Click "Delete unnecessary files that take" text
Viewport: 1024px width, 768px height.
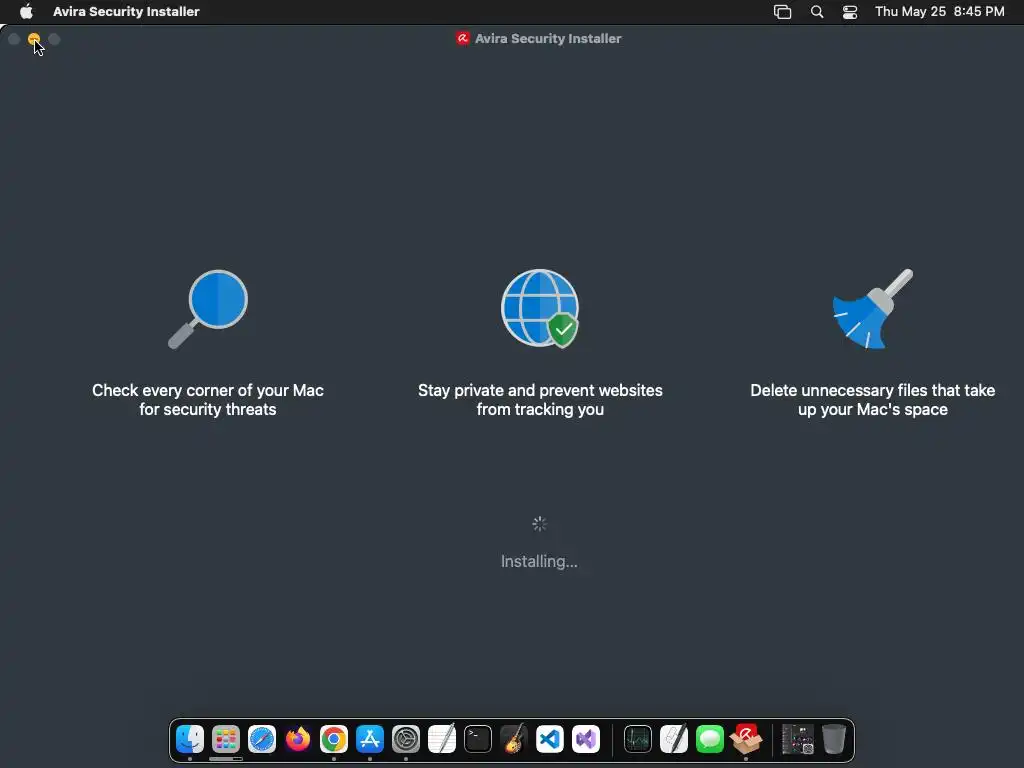click(x=872, y=390)
